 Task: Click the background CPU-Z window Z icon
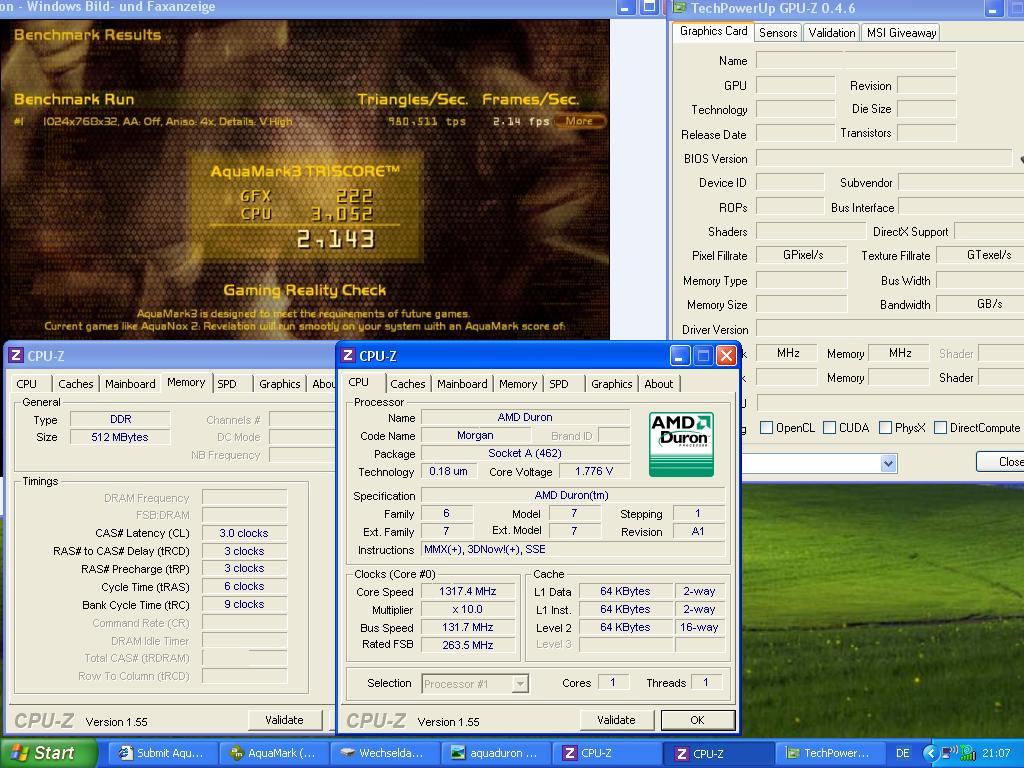(x=16, y=355)
